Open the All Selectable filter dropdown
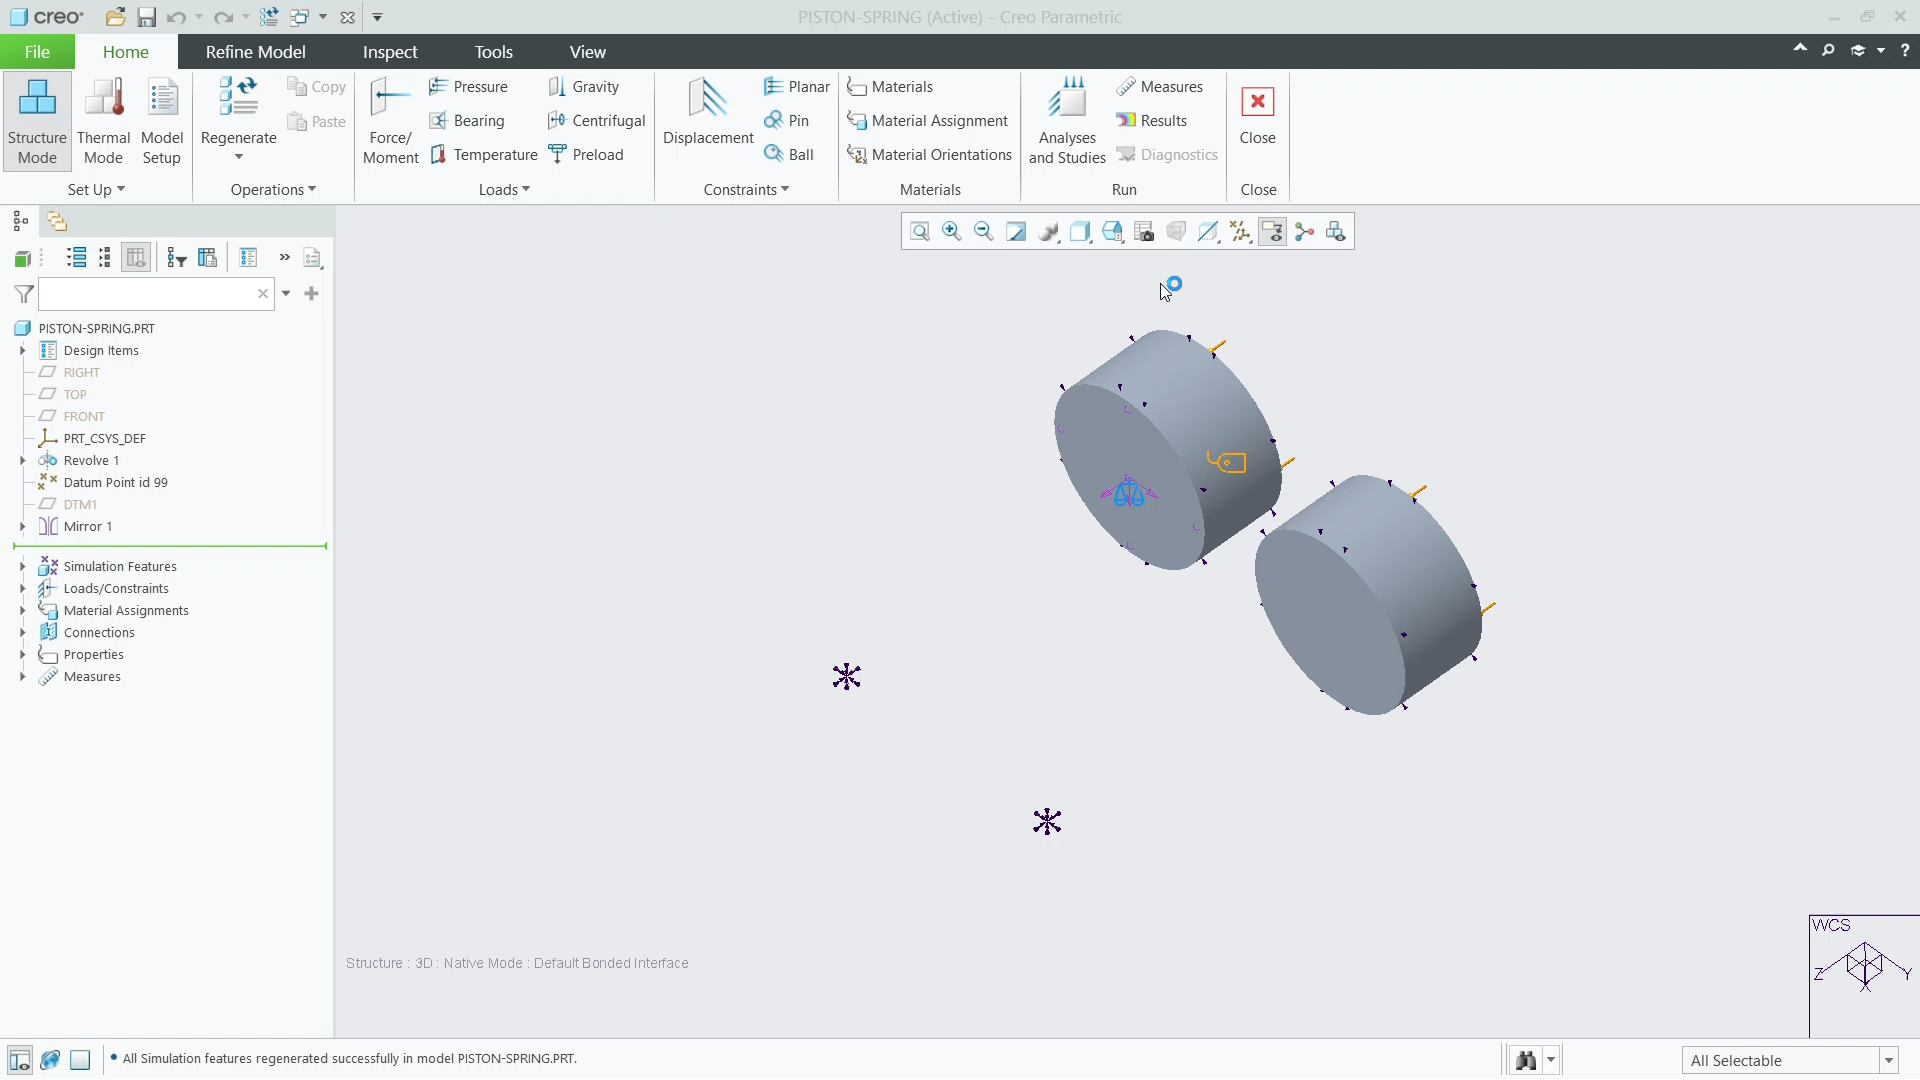The width and height of the screenshot is (1920, 1080). click(1889, 1061)
